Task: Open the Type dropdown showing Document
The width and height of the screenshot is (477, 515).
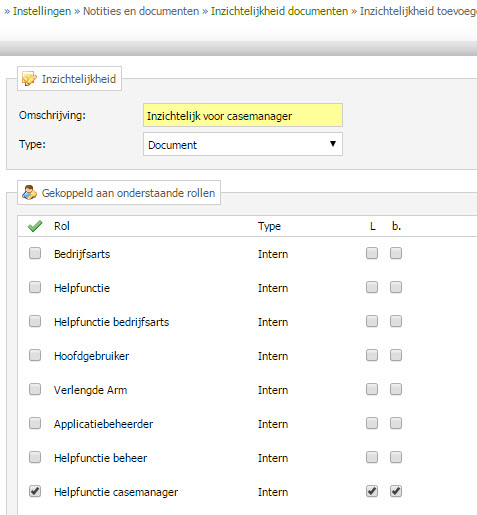Action: coord(243,144)
